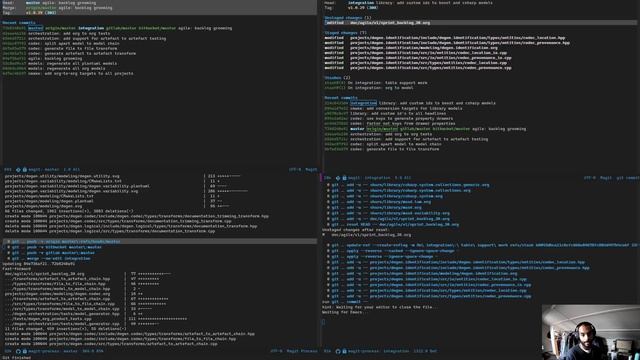Select left commit 'models: regenerate all plantuml models'
Viewport: 640px width, 360px height.
coord(60,64)
